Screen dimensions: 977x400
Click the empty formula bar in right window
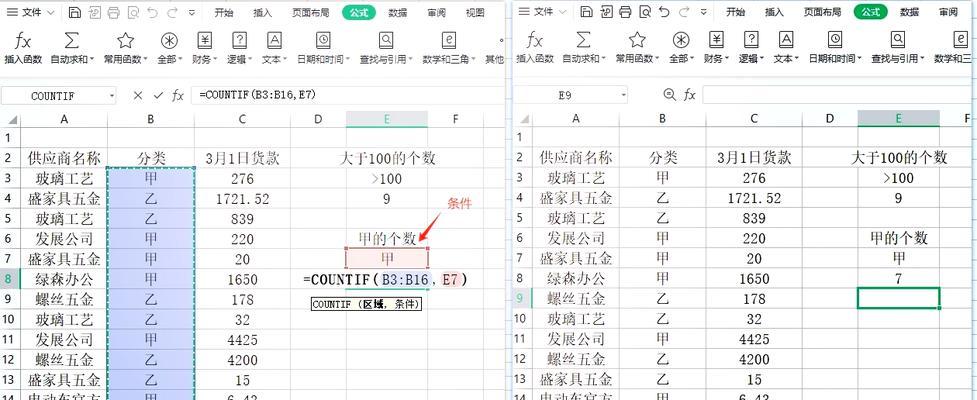click(837, 95)
